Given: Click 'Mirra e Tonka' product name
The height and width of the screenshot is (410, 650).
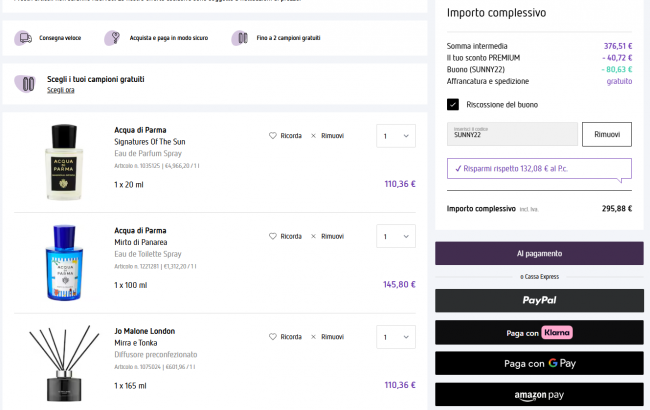Looking at the screenshot, I should pyautogui.click(x=136, y=343).
